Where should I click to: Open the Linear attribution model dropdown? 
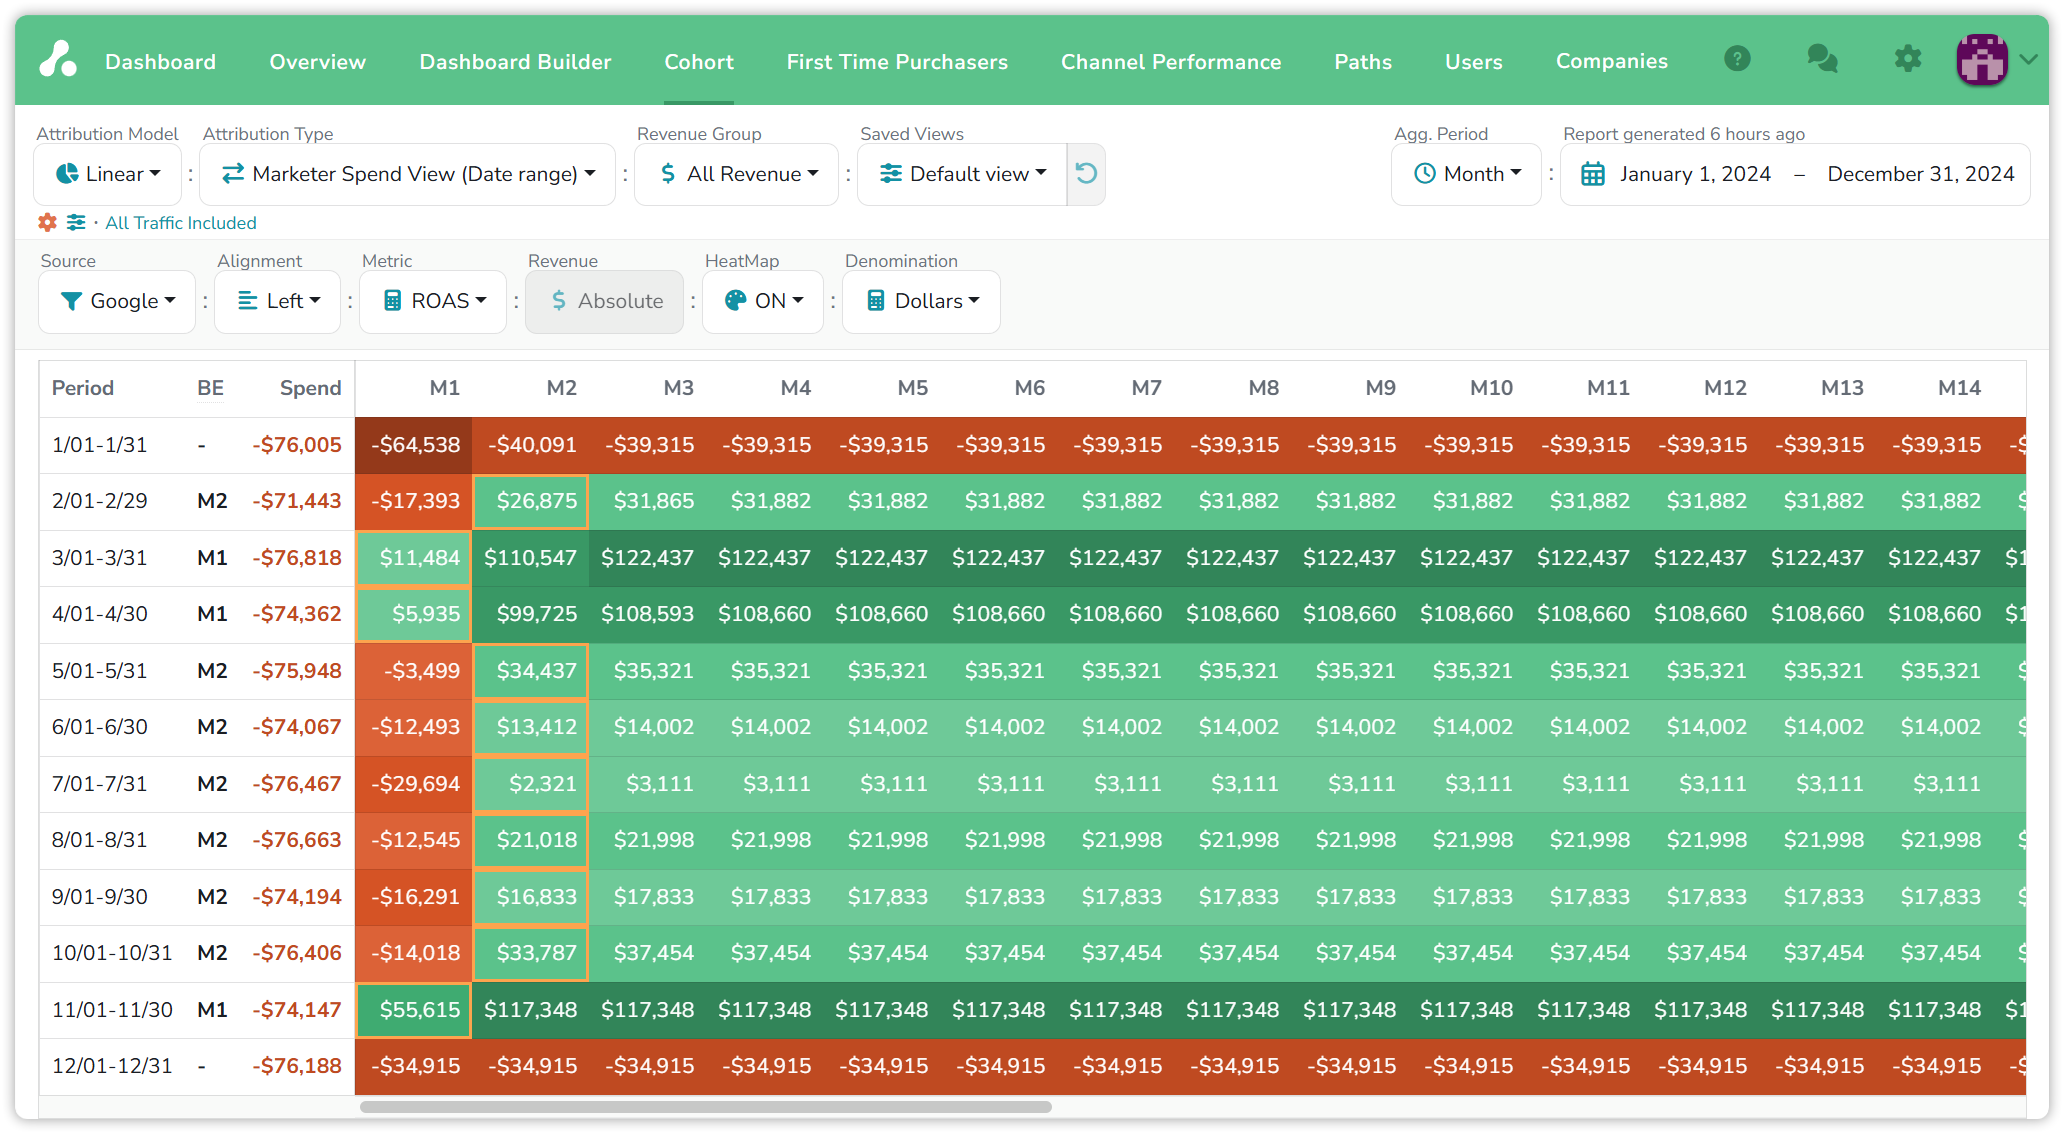click(108, 174)
